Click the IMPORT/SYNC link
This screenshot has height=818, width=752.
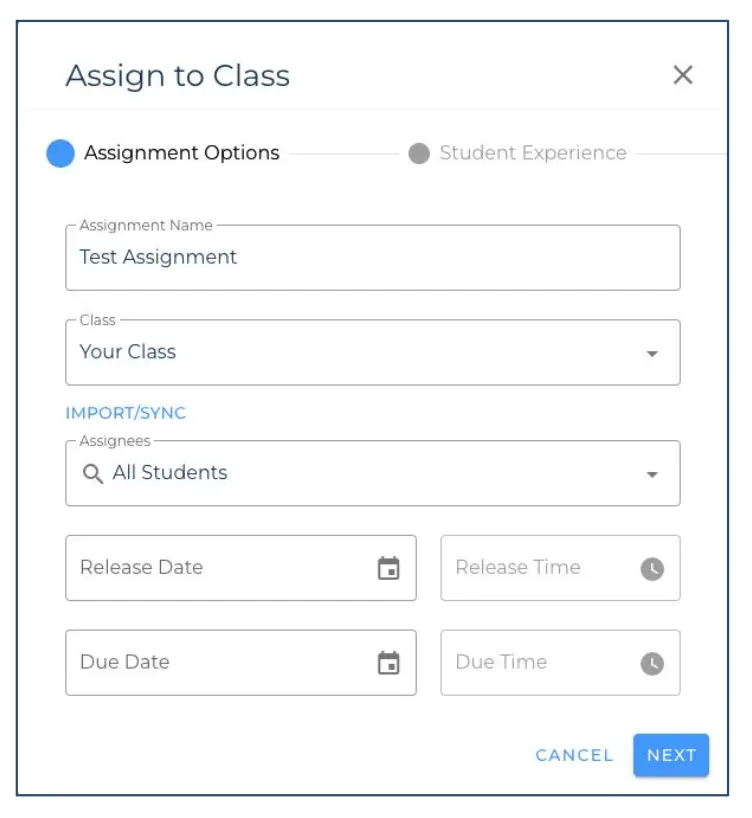tap(125, 411)
